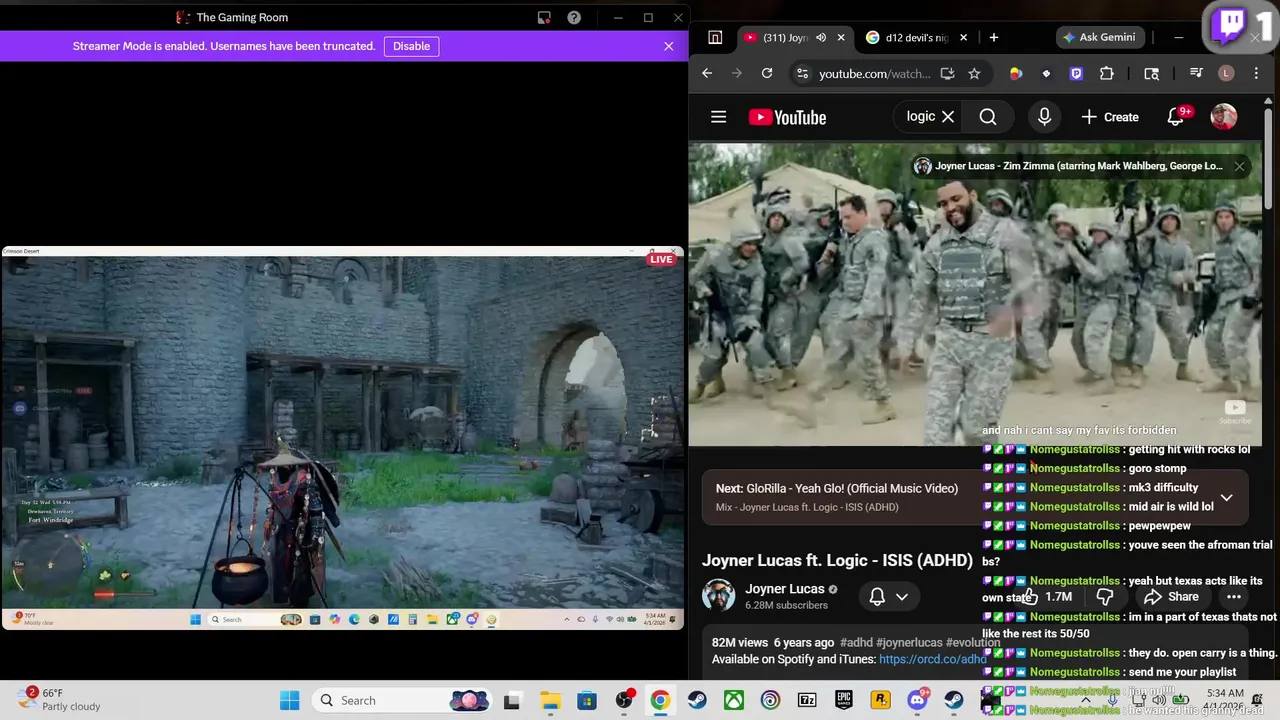Open the taskbar clock showing 5:34 AM
Image resolution: width=1280 pixels, height=720 pixels.
(1226, 700)
